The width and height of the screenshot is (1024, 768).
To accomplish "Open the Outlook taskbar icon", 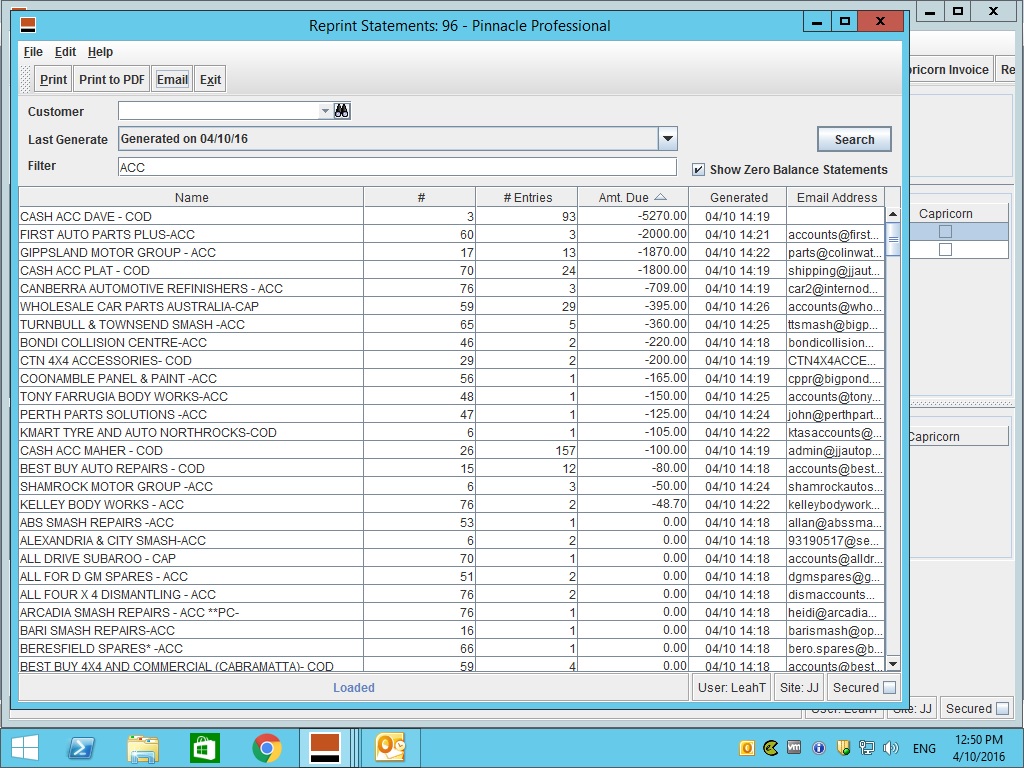I will coord(389,748).
